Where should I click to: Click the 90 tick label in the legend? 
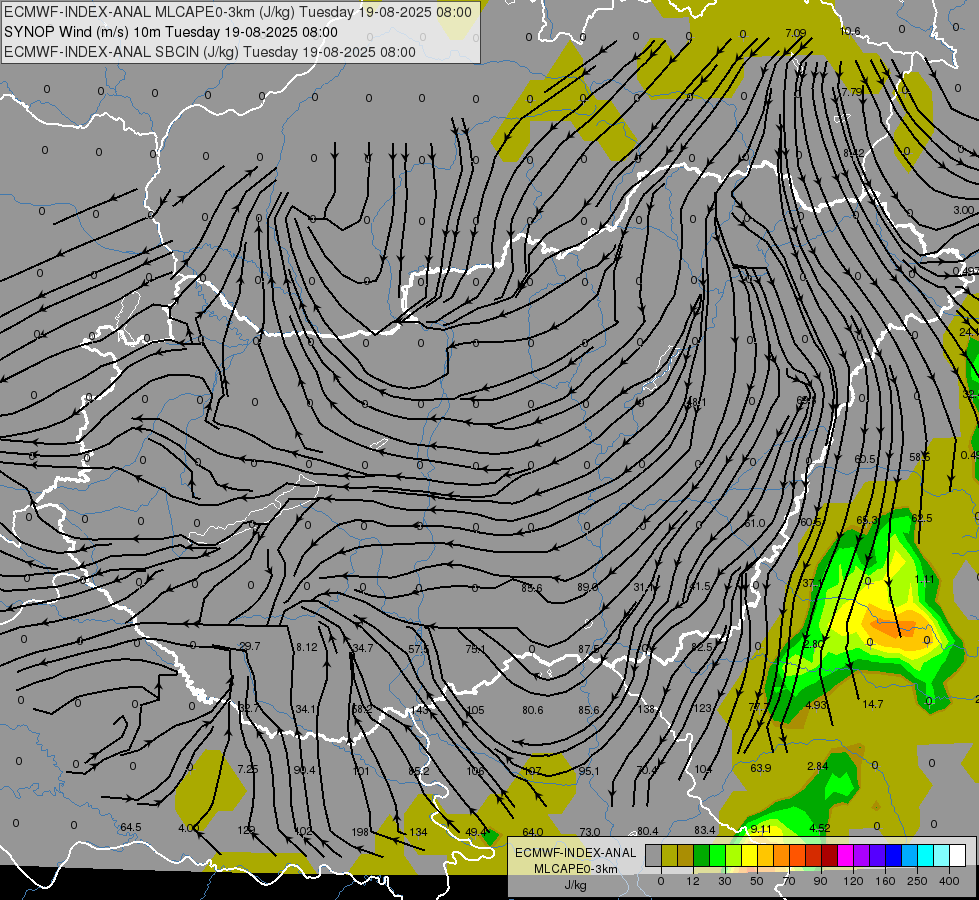[x=820, y=881]
